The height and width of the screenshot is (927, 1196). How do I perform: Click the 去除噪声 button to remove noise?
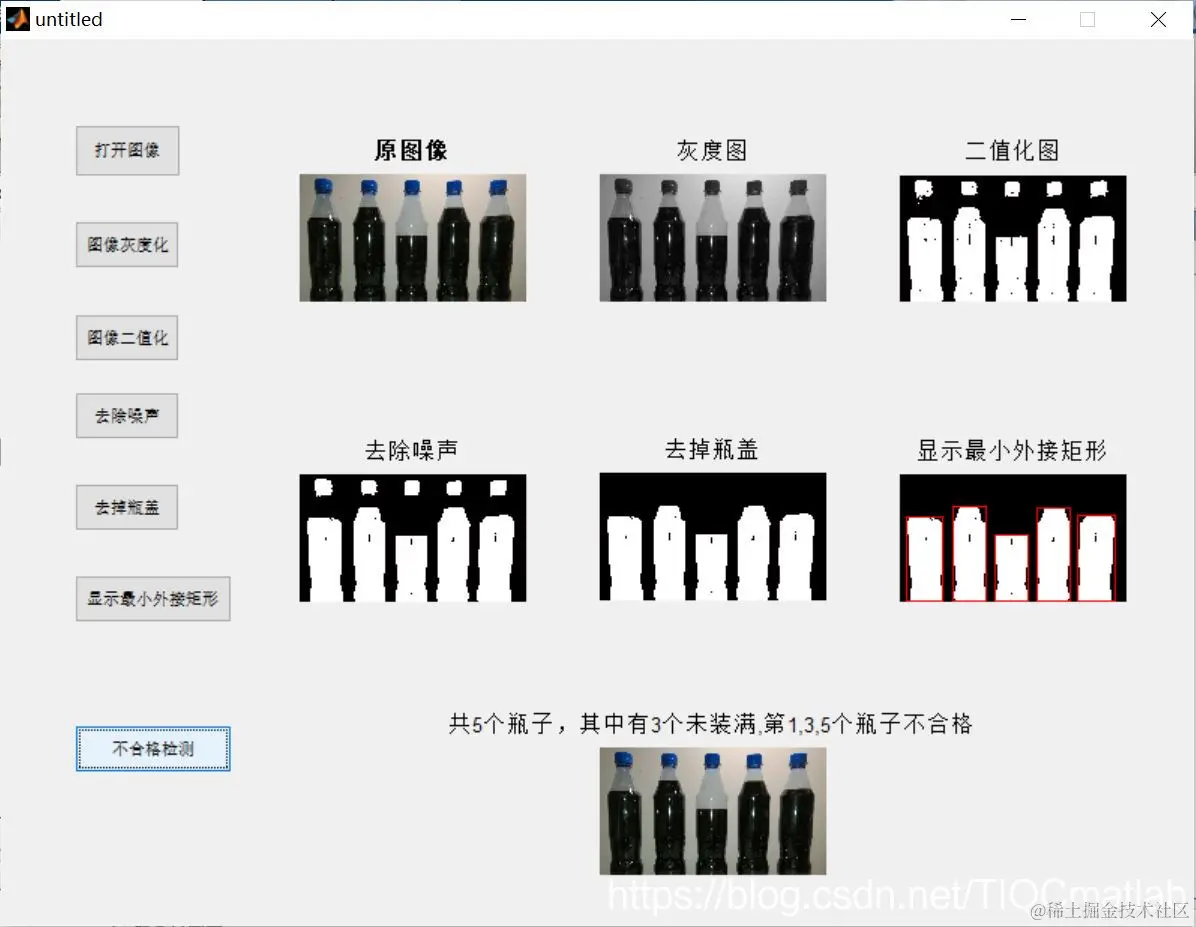126,415
